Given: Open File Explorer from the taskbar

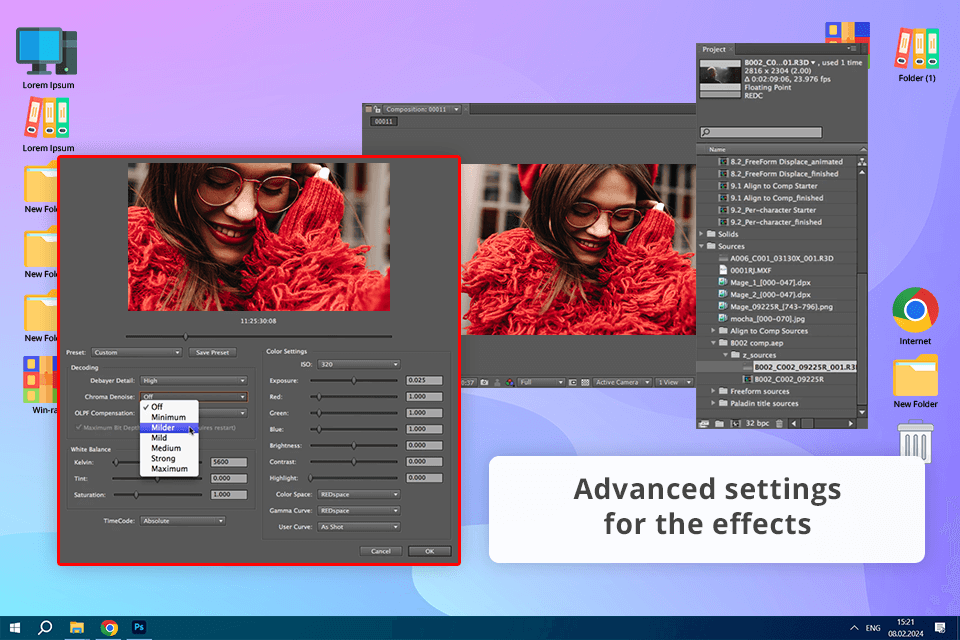Looking at the screenshot, I should pyautogui.click(x=77, y=628).
